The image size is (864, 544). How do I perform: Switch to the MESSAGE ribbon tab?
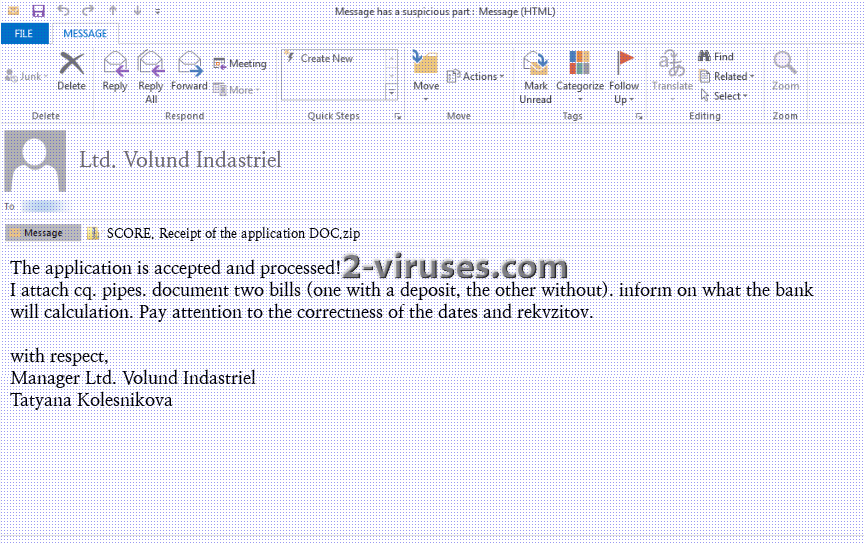[85, 34]
